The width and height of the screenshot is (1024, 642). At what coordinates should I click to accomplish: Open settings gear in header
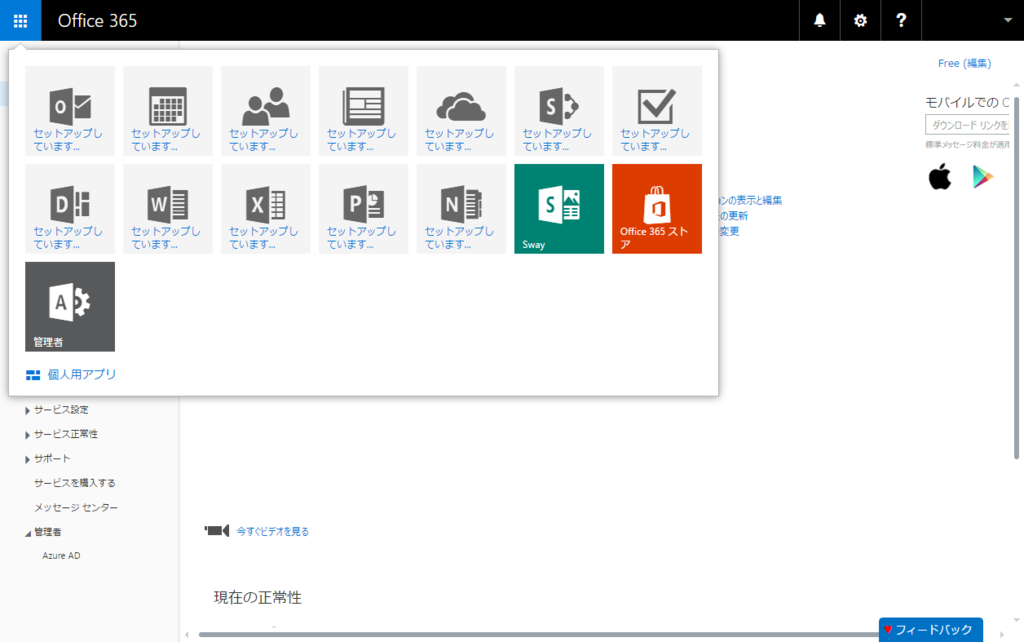[860, 20]
